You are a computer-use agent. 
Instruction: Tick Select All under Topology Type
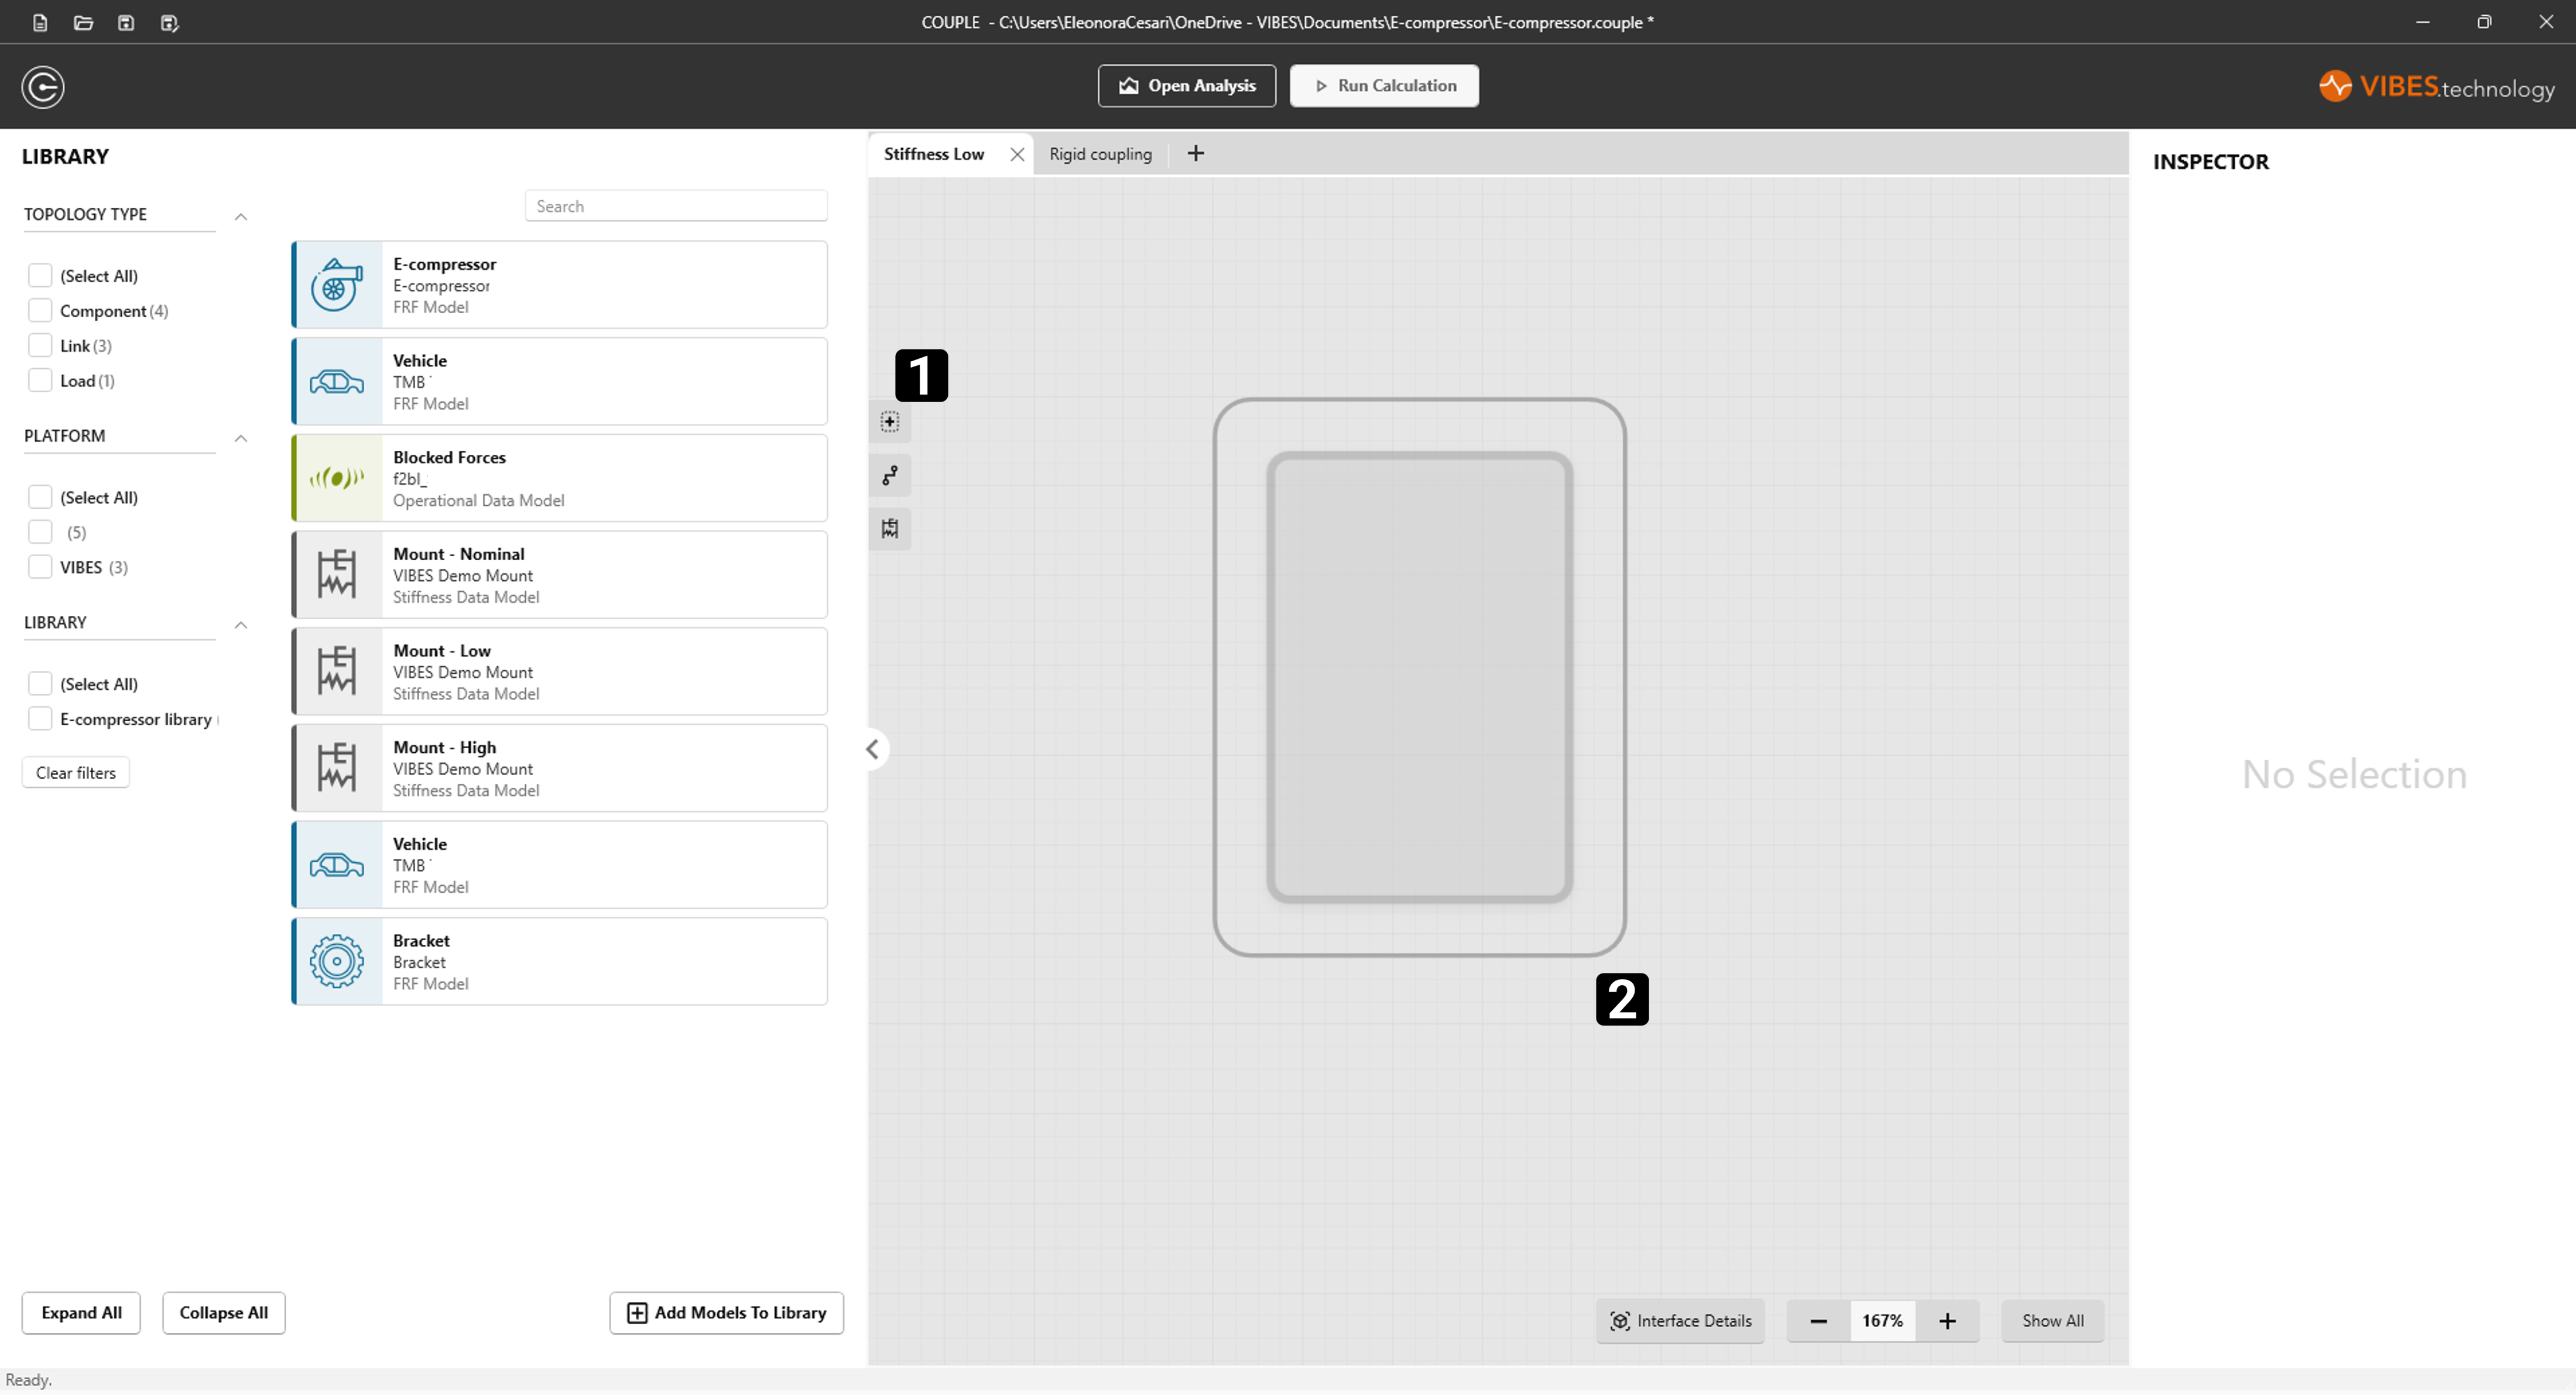[40, 275]
